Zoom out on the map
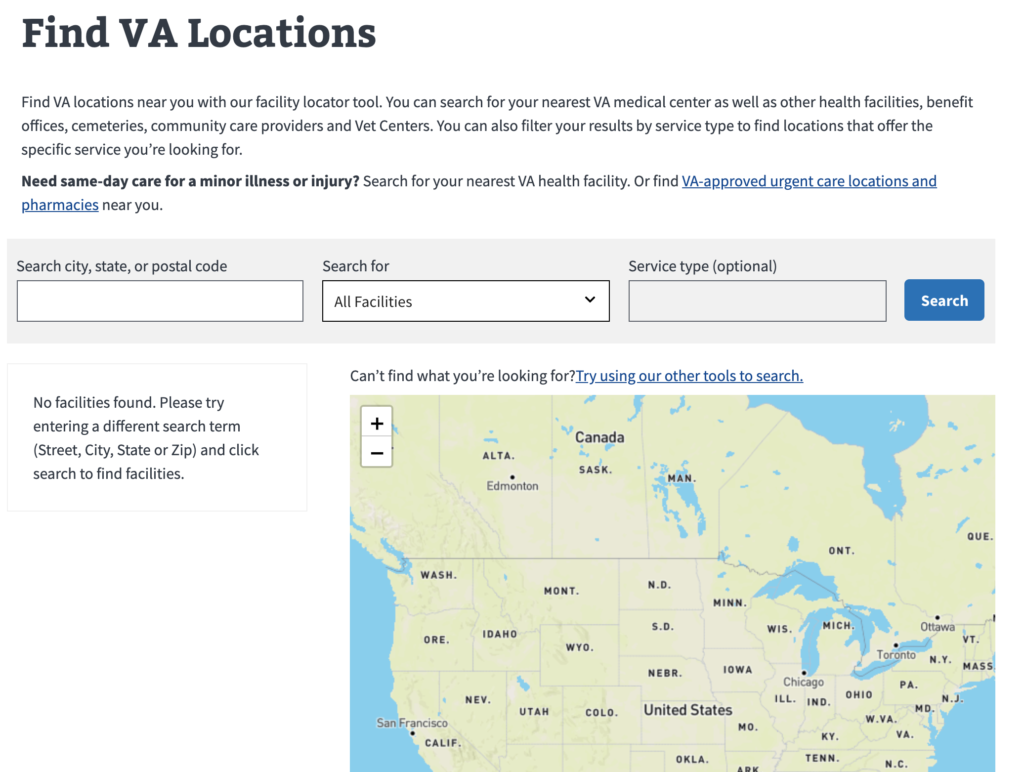The image size is (1024, 772). pos(376,452)
